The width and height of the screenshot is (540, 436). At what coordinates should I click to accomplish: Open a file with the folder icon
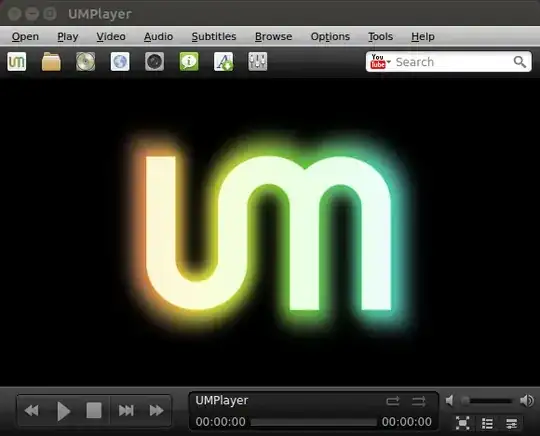tap(51, 62)
